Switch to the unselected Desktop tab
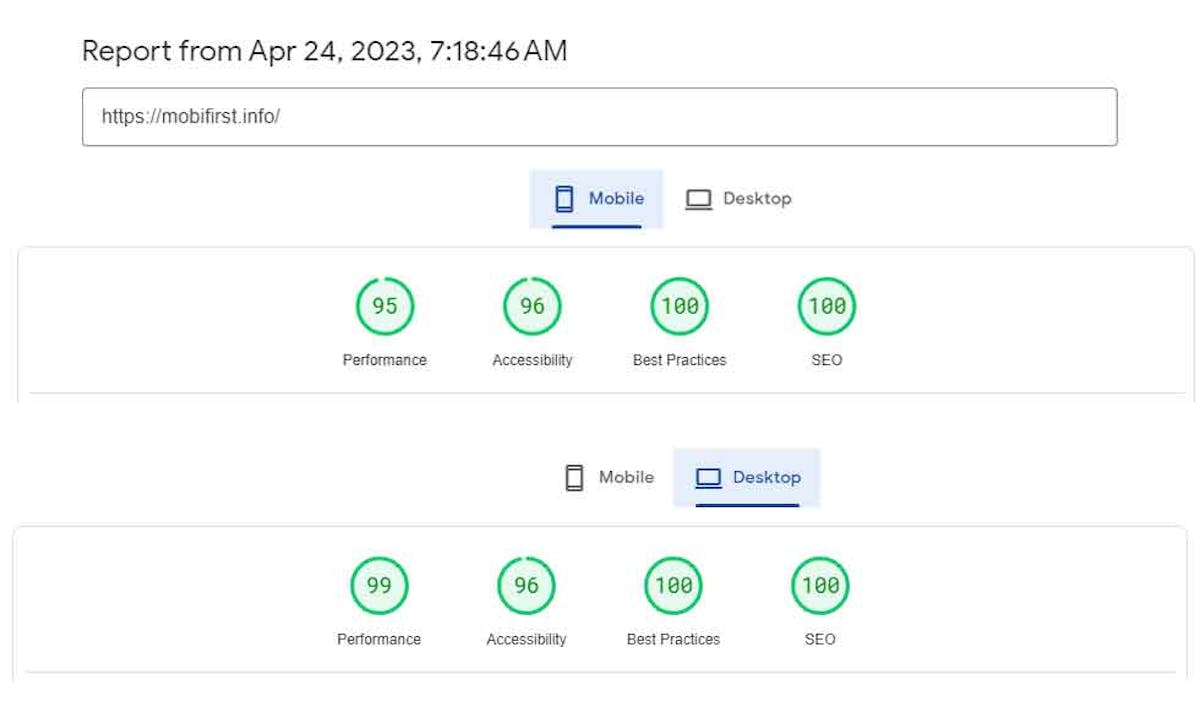This screenshot has height=707, width=1200. coord(739,199)
